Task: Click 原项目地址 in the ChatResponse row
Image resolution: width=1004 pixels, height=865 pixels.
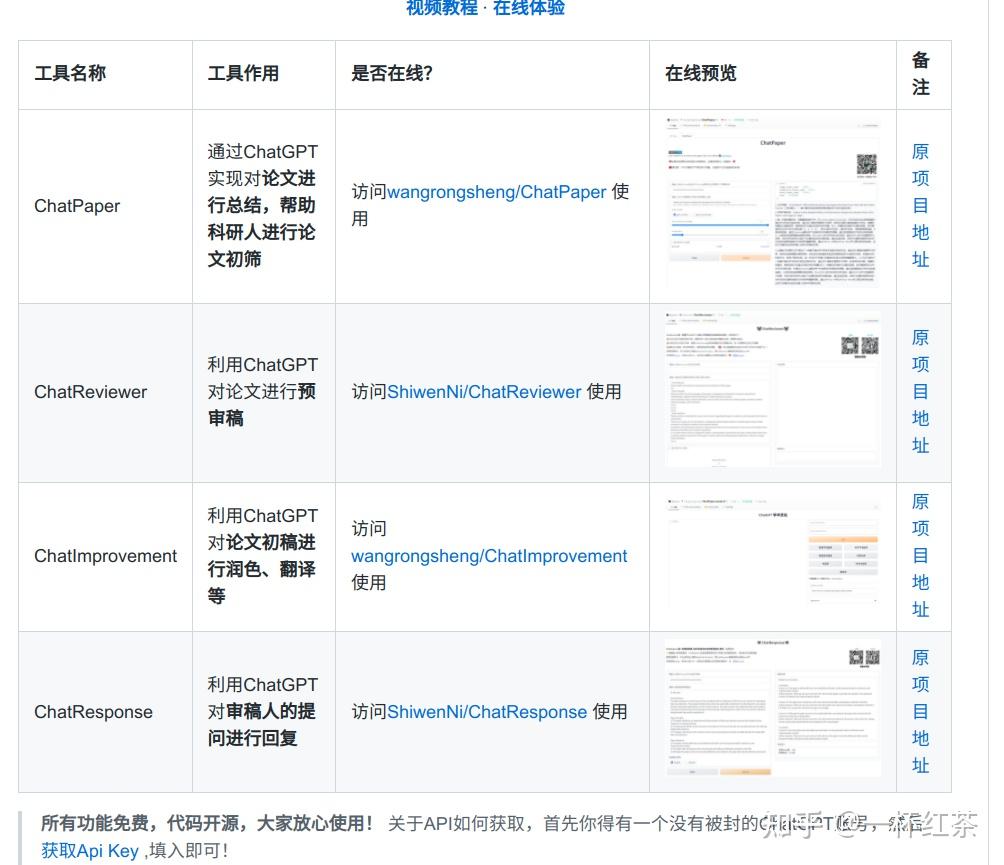Action: pyautogui.click(x=920, y=711)
